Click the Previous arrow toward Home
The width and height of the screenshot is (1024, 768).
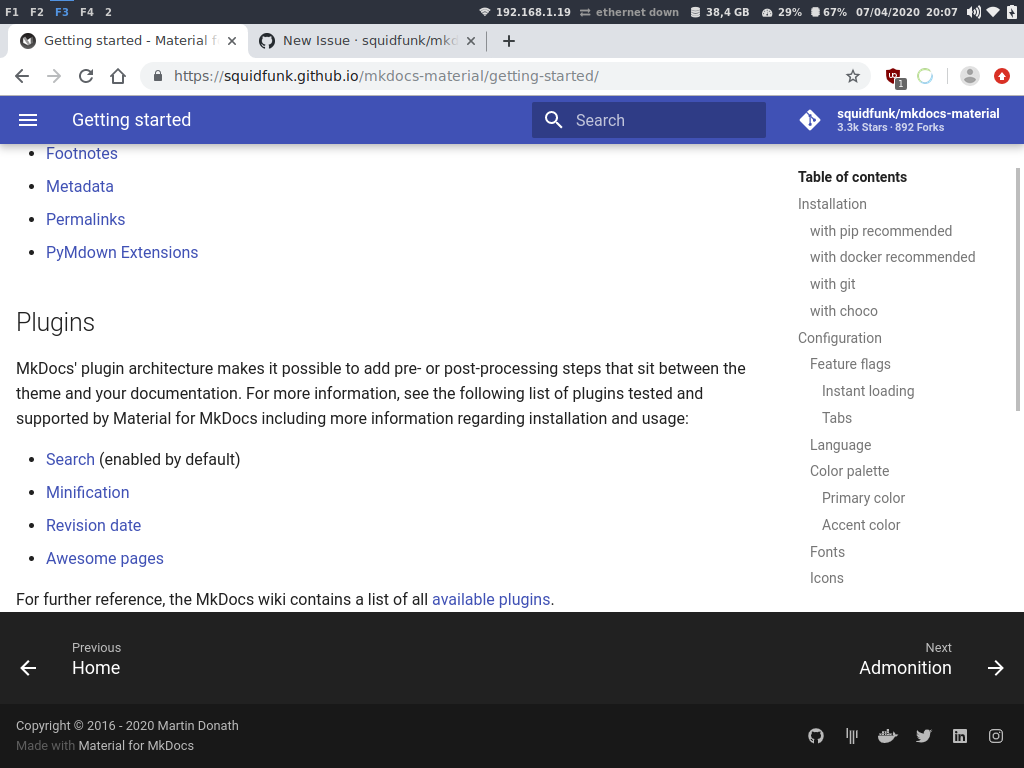coord(28,667)
